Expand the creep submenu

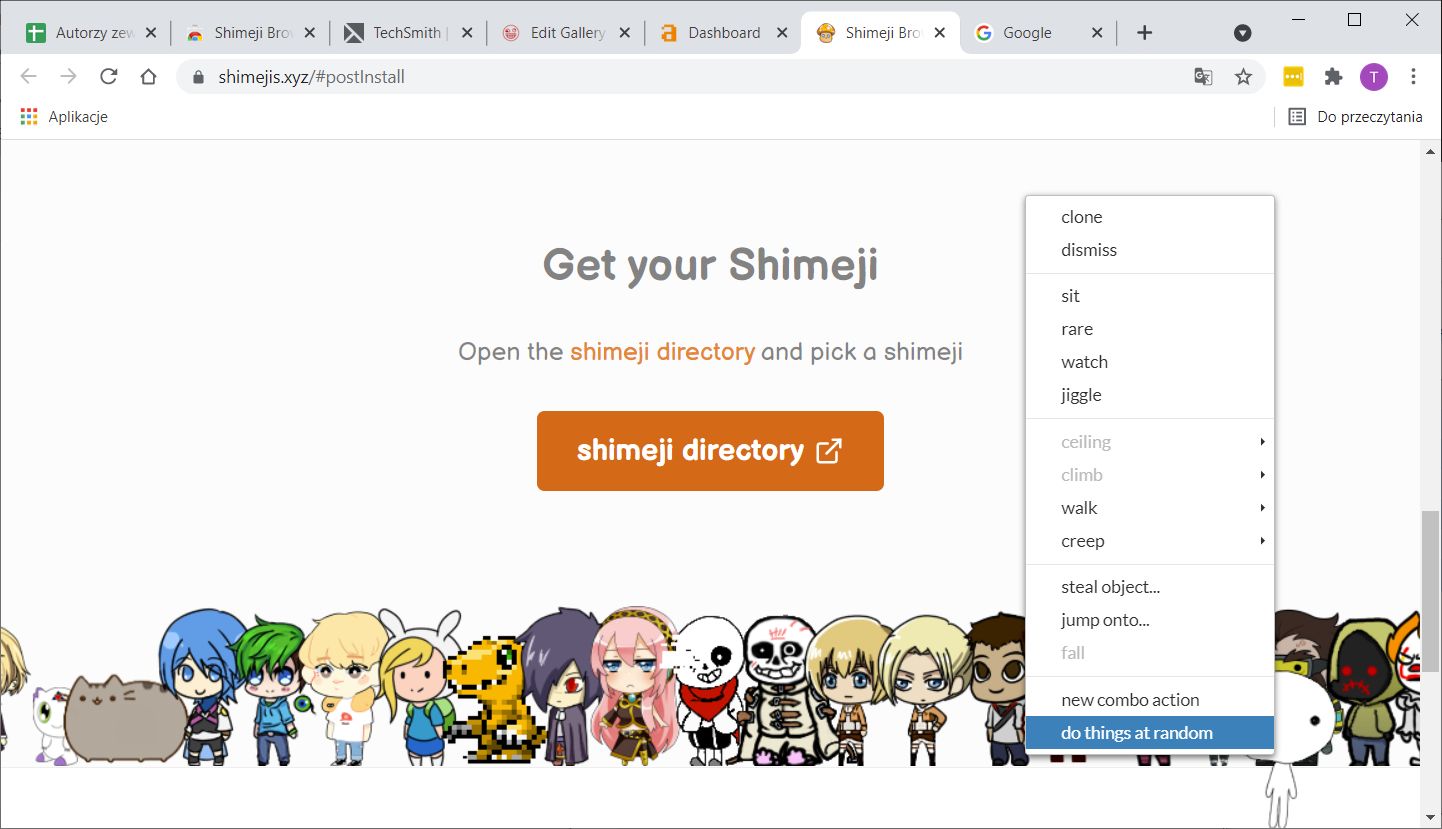coord(1150,541)
